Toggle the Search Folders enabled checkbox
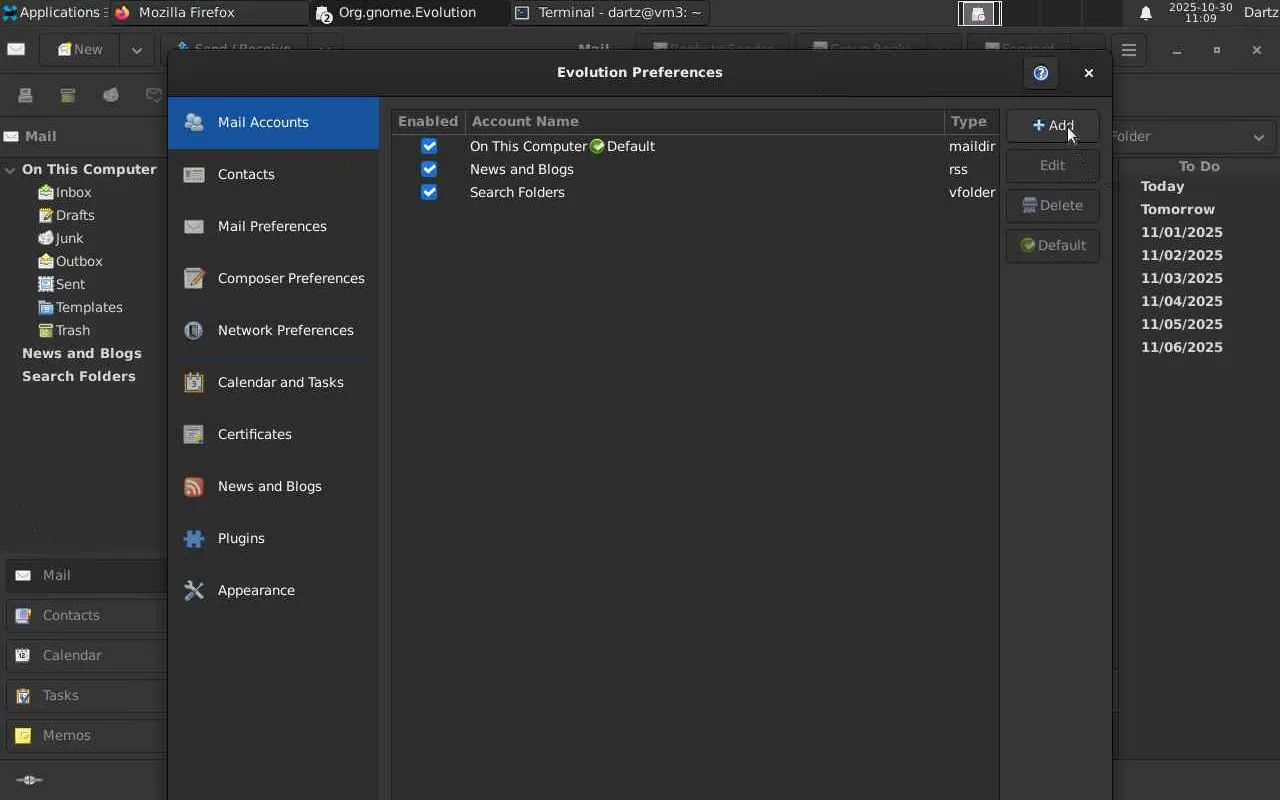Screen dimensions: 1280x800 [x=429, y=192]
